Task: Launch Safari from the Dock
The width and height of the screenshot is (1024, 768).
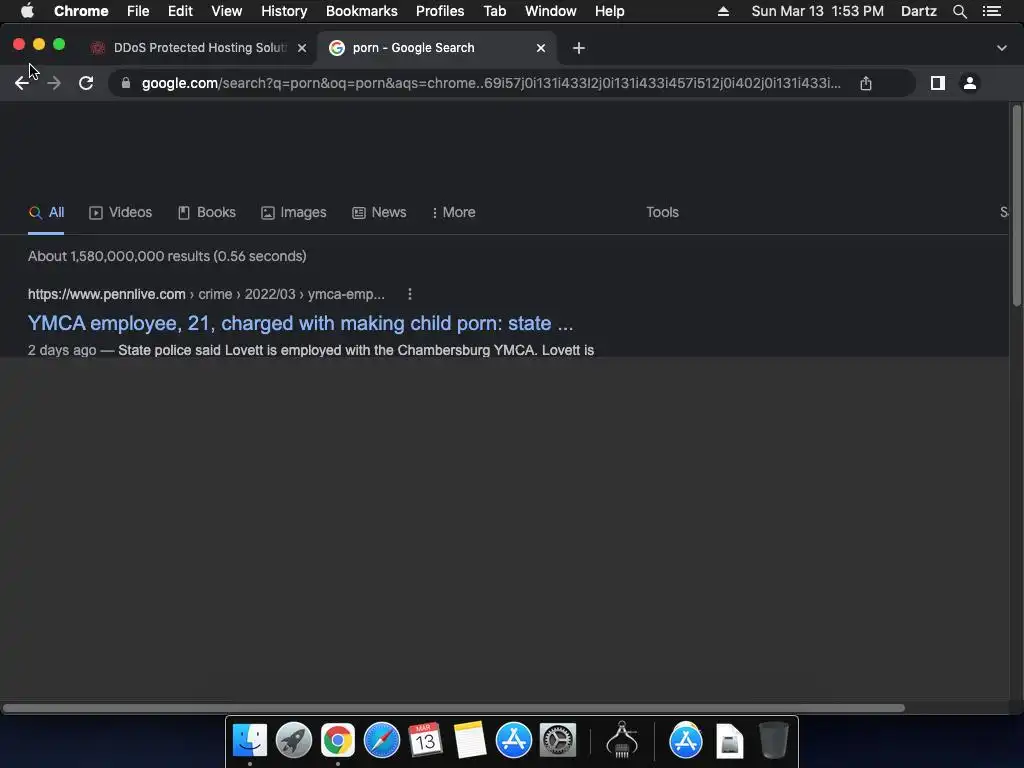Action: 381,741
